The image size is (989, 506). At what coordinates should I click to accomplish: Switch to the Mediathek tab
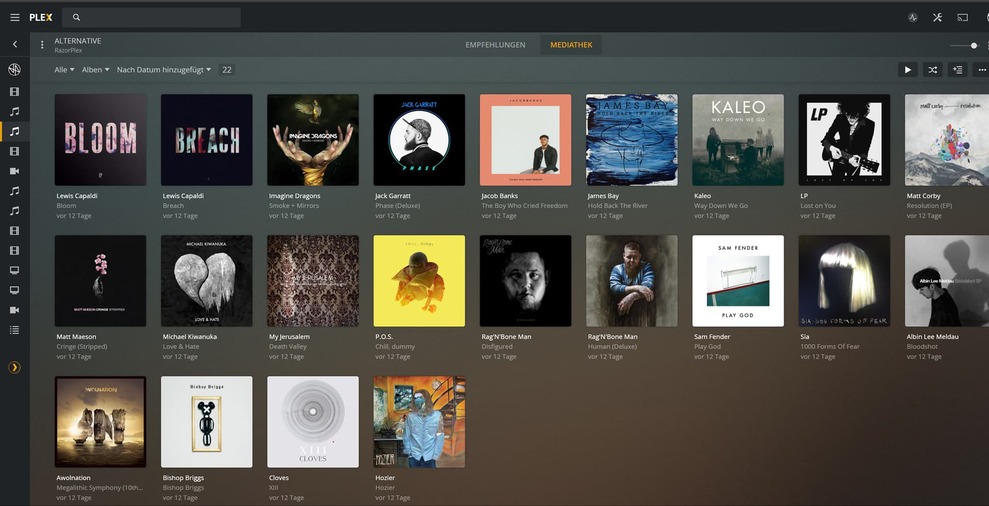coord(571,45)
